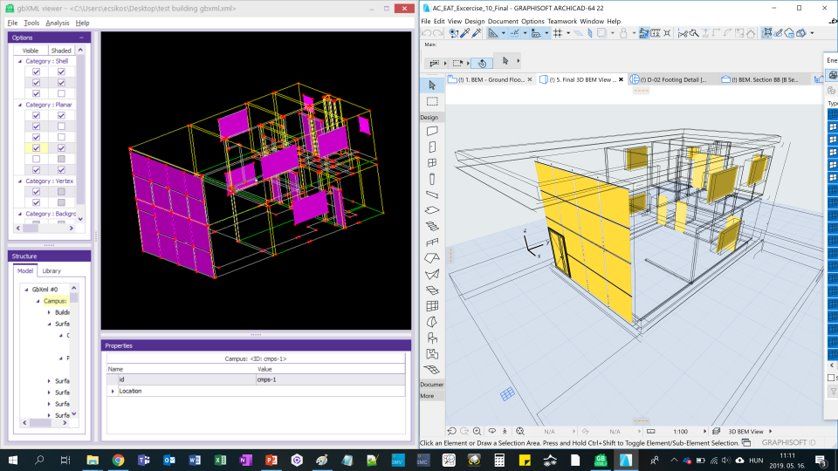The image size is (838, 471).
Task: Click the Trim scissors icon in ARCHICAD toolbar
Action: coord(682,33)
